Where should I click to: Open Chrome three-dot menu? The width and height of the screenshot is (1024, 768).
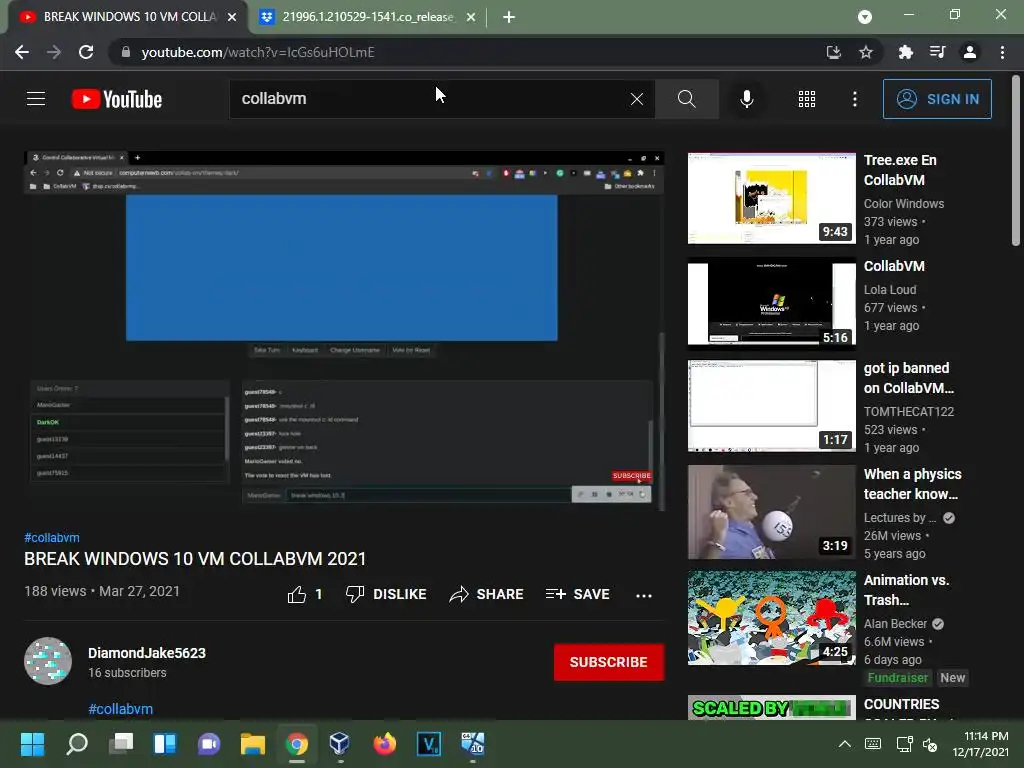(x=1002, y=52)
